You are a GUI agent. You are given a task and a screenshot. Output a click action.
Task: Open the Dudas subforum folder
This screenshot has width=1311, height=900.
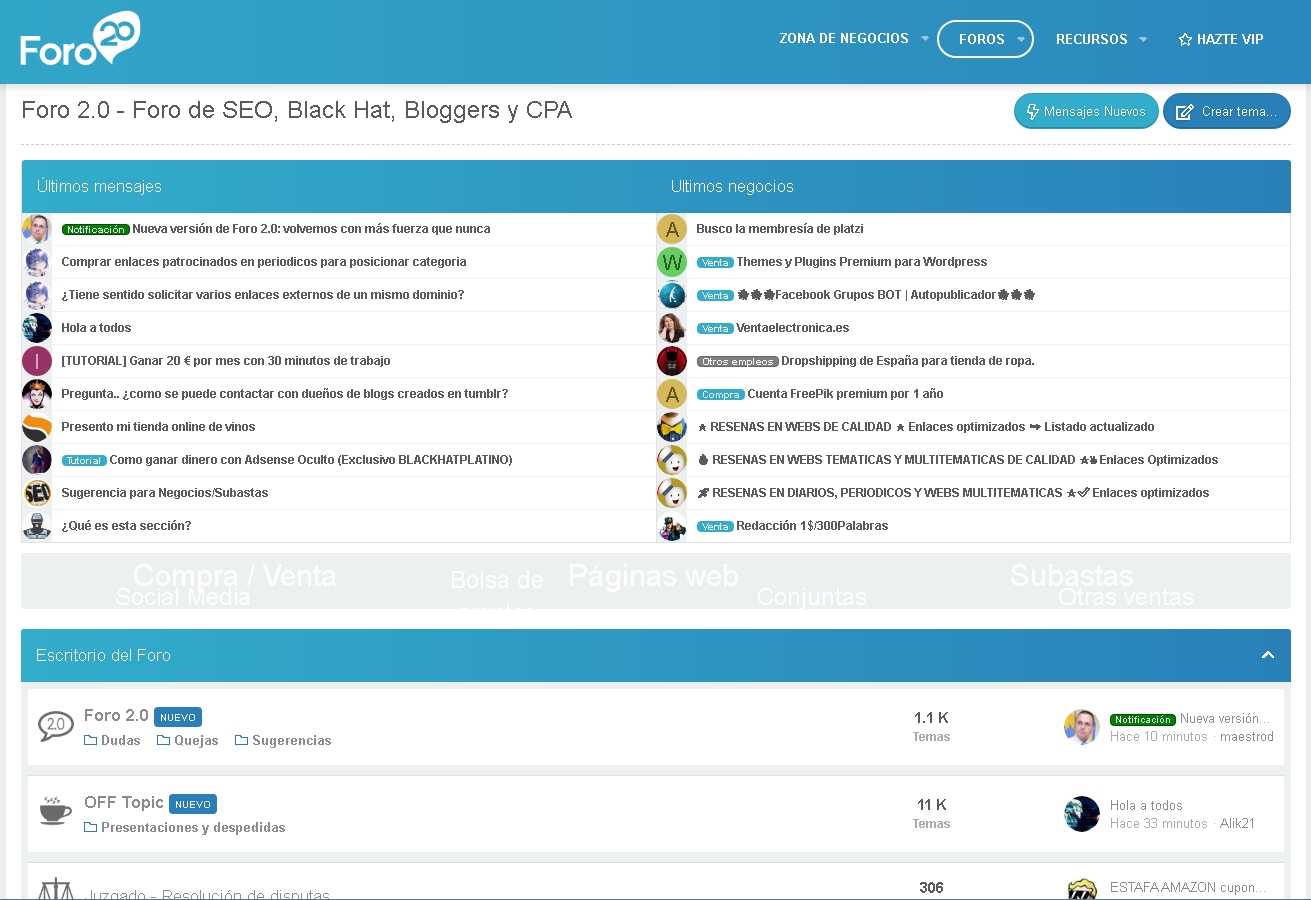coord(112,741)
